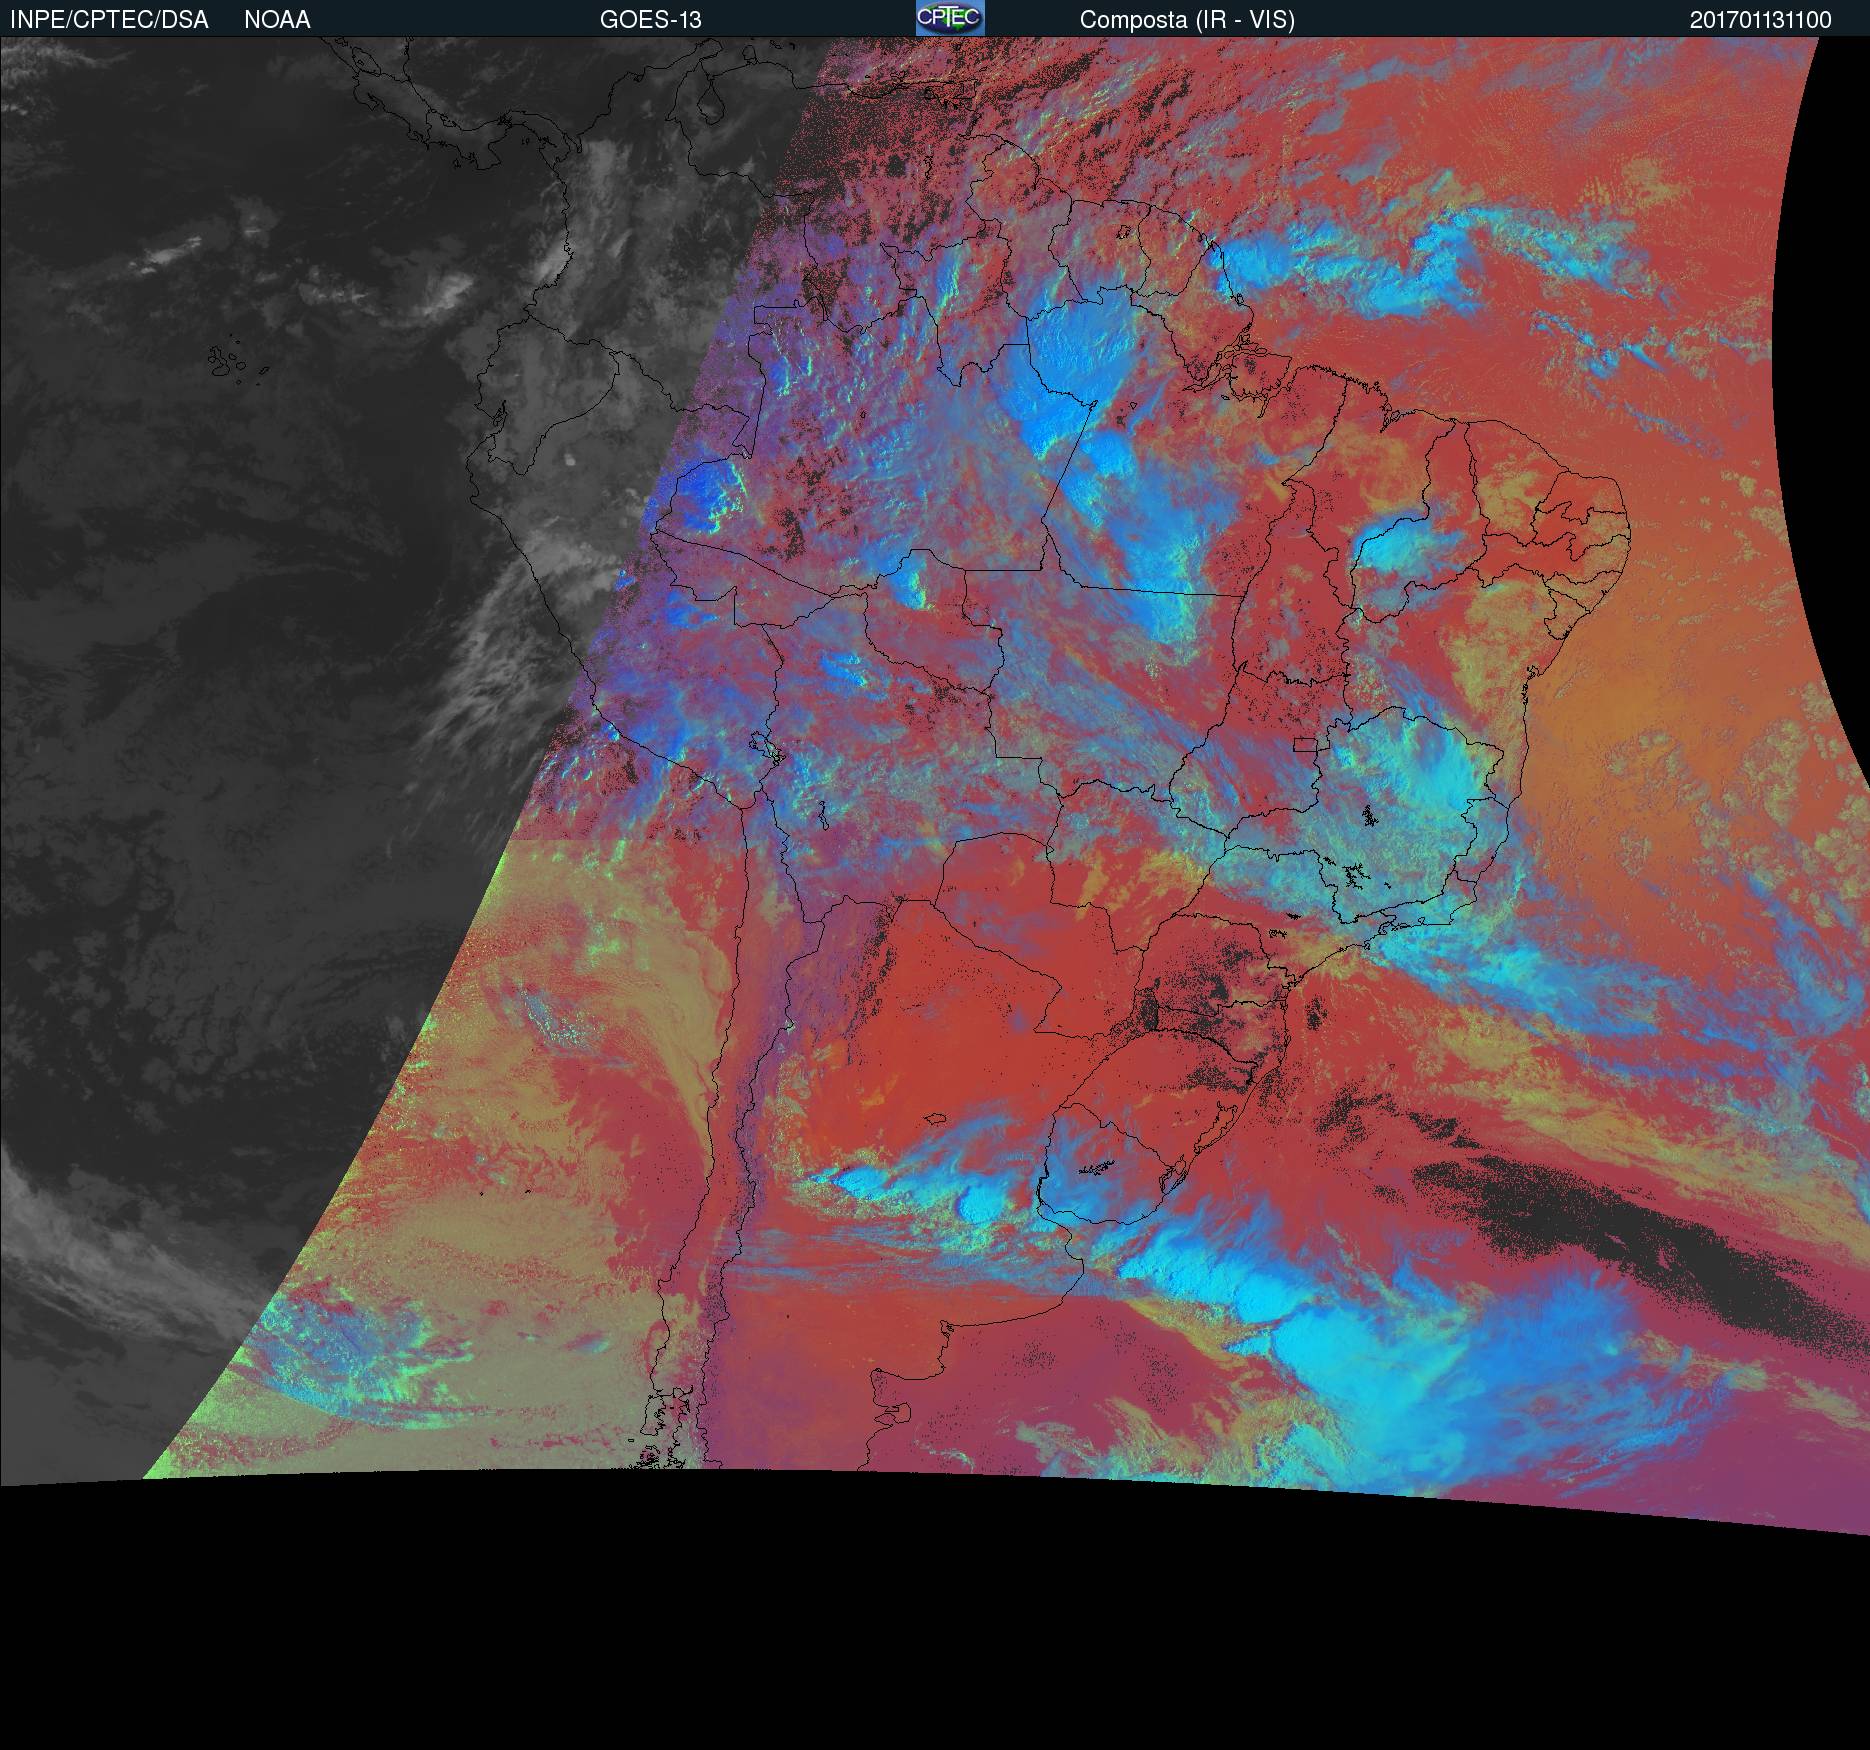Click the 201701131100 timestamp
1870x1750 pixels.
coord(1761,20)
